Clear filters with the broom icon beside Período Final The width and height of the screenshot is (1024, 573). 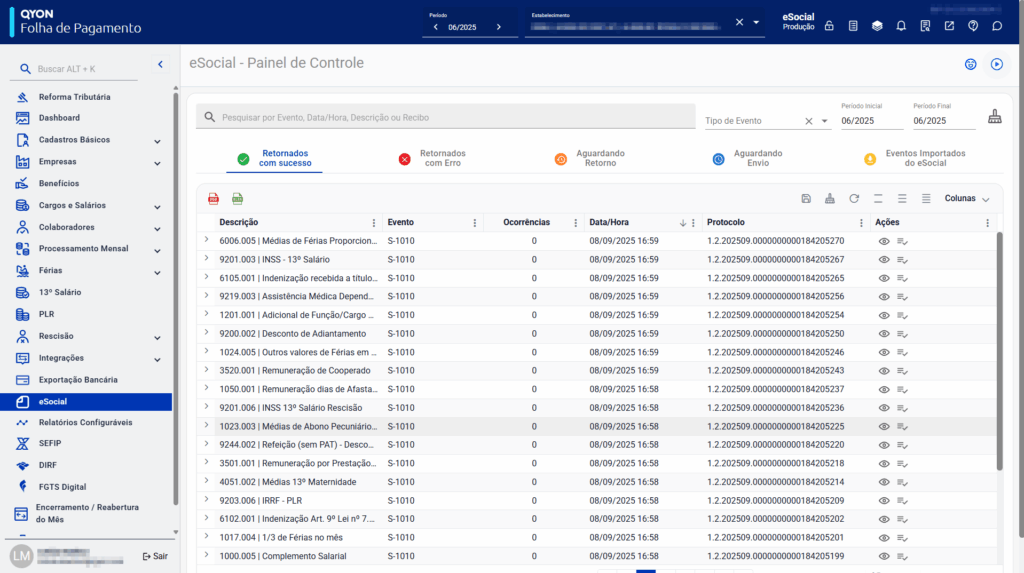point(994,116)
